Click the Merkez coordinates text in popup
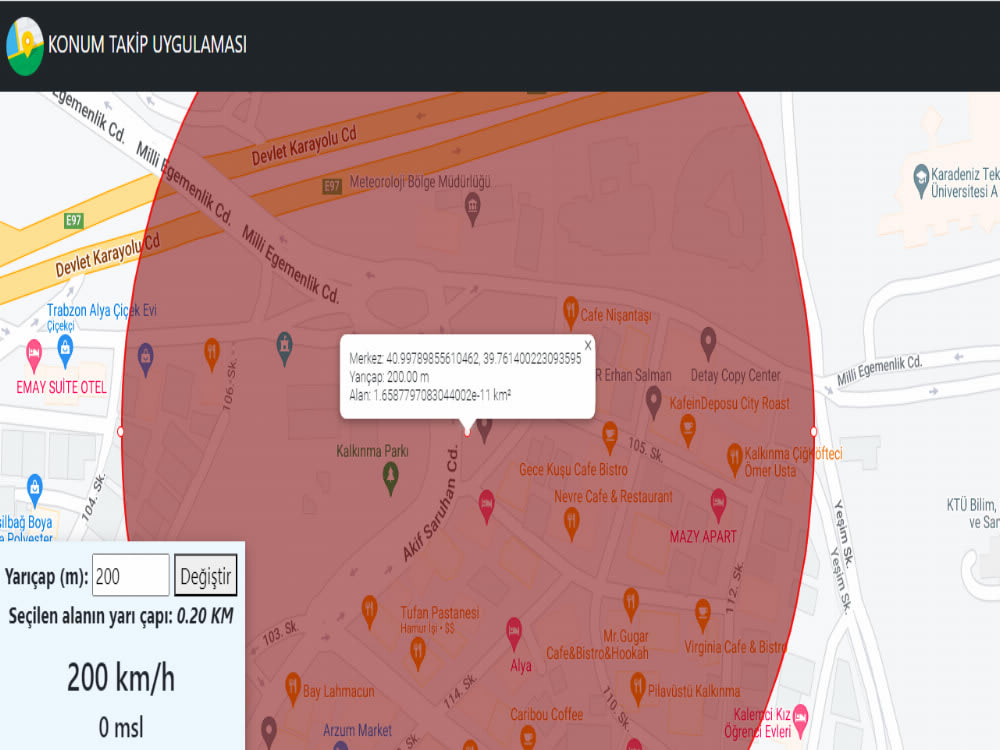 pyautogui.click(x=465, y=358)
